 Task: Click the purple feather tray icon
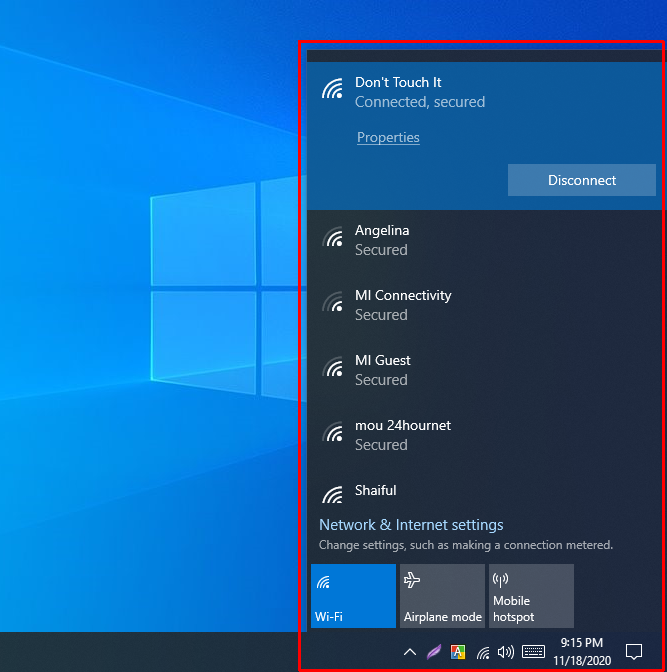434,652
